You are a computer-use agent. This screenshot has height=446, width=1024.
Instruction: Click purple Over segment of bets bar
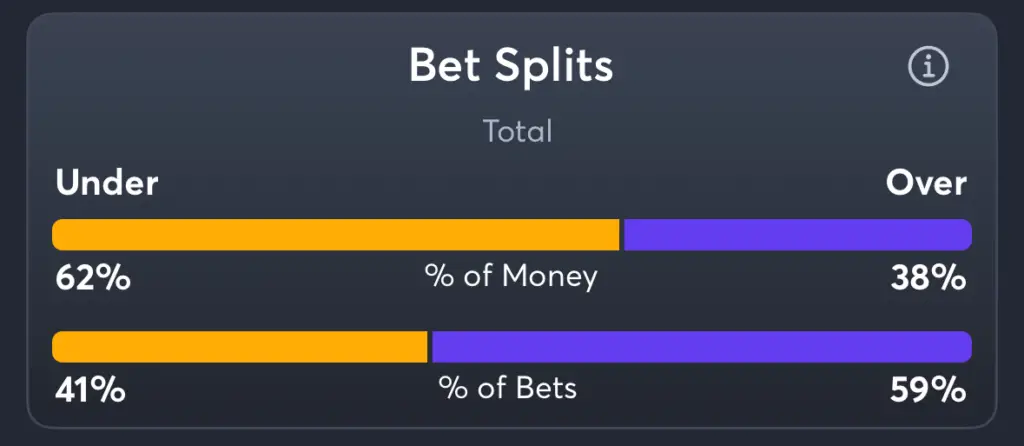[702, 347]
